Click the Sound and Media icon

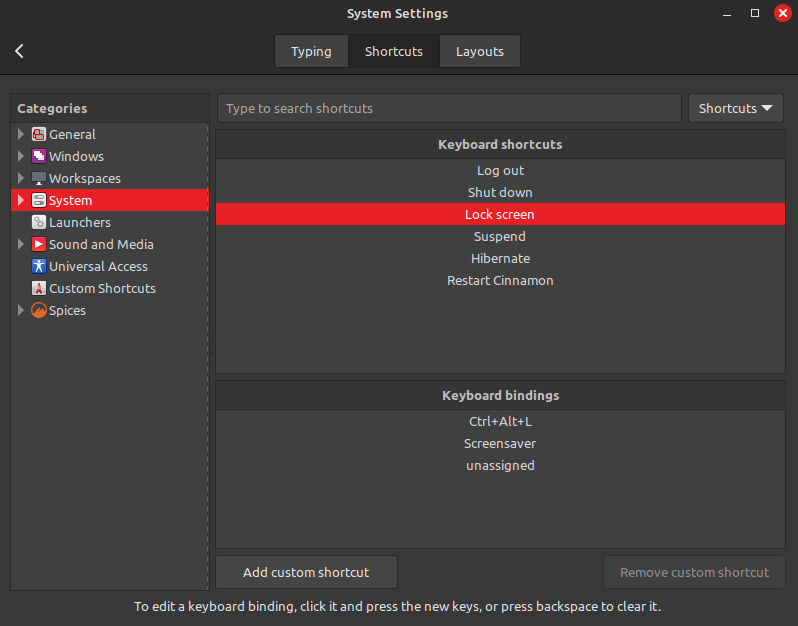[x=39, y=244]
